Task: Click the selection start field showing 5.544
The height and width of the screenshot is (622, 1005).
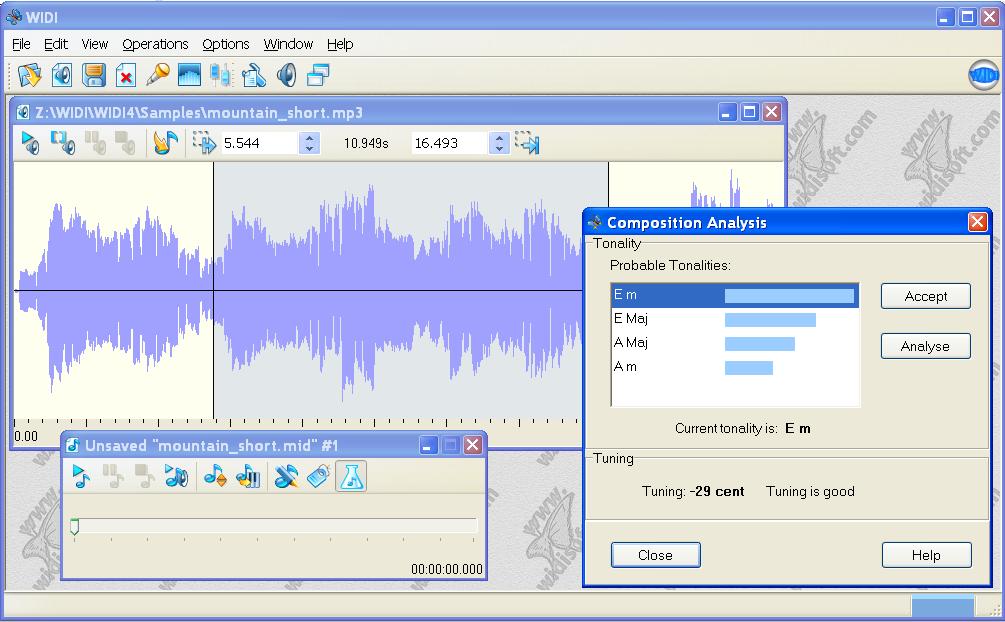Action: [x=259, y=143]
